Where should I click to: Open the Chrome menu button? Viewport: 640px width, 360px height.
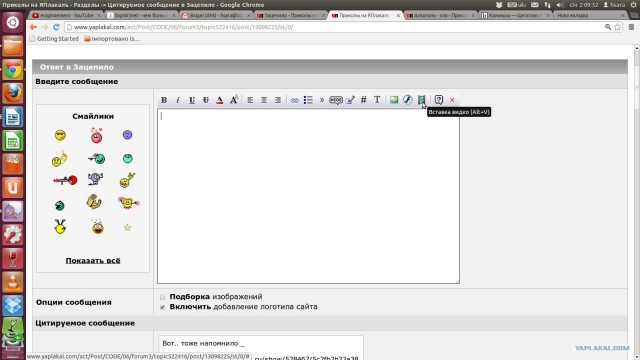point(631,27)
